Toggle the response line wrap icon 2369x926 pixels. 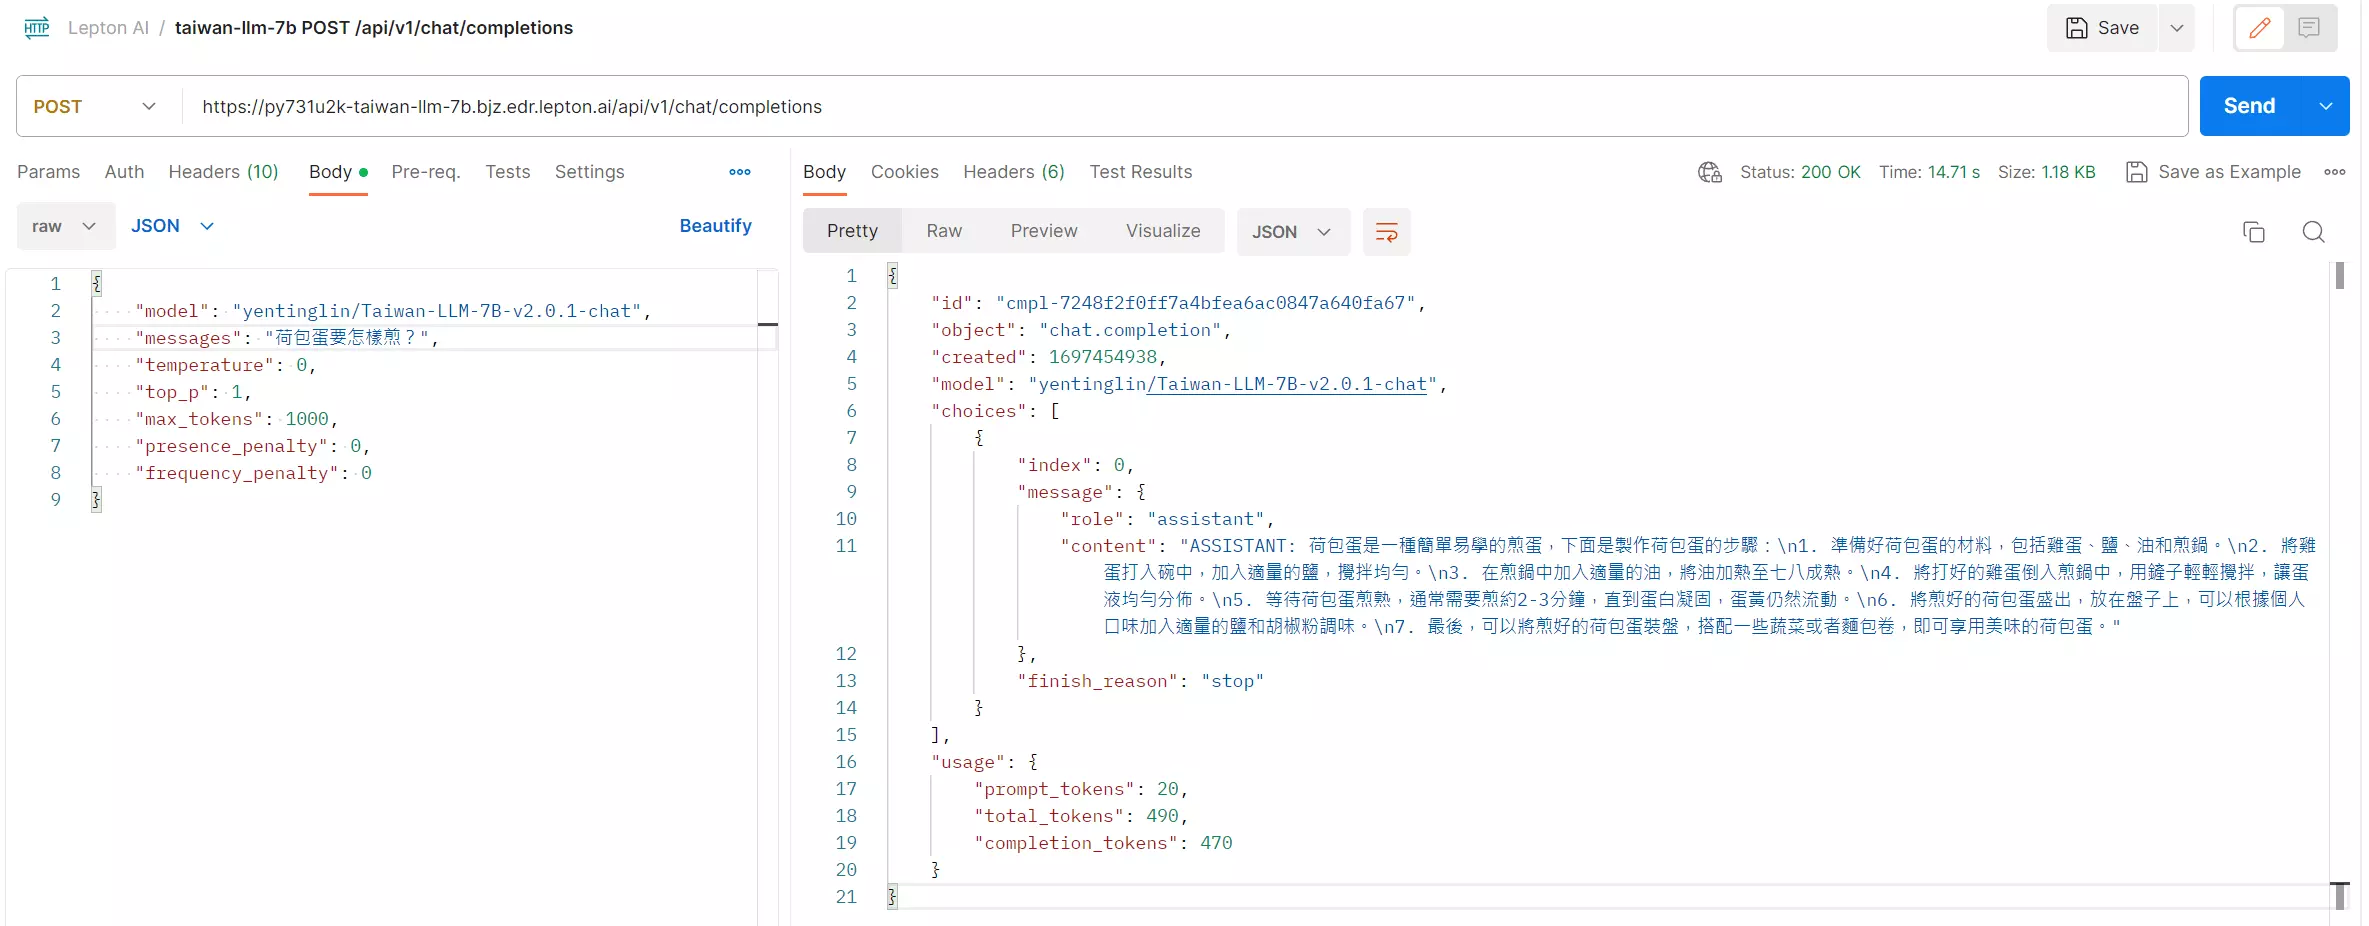(x=1387, y=232)
